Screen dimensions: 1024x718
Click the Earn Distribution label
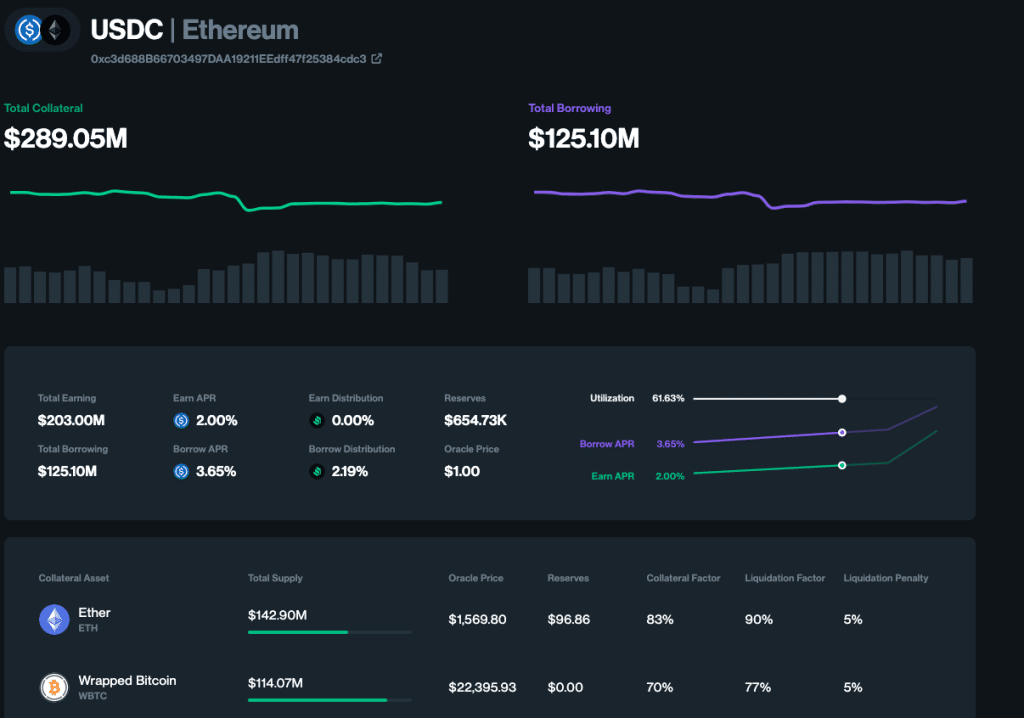click(346, 399)
